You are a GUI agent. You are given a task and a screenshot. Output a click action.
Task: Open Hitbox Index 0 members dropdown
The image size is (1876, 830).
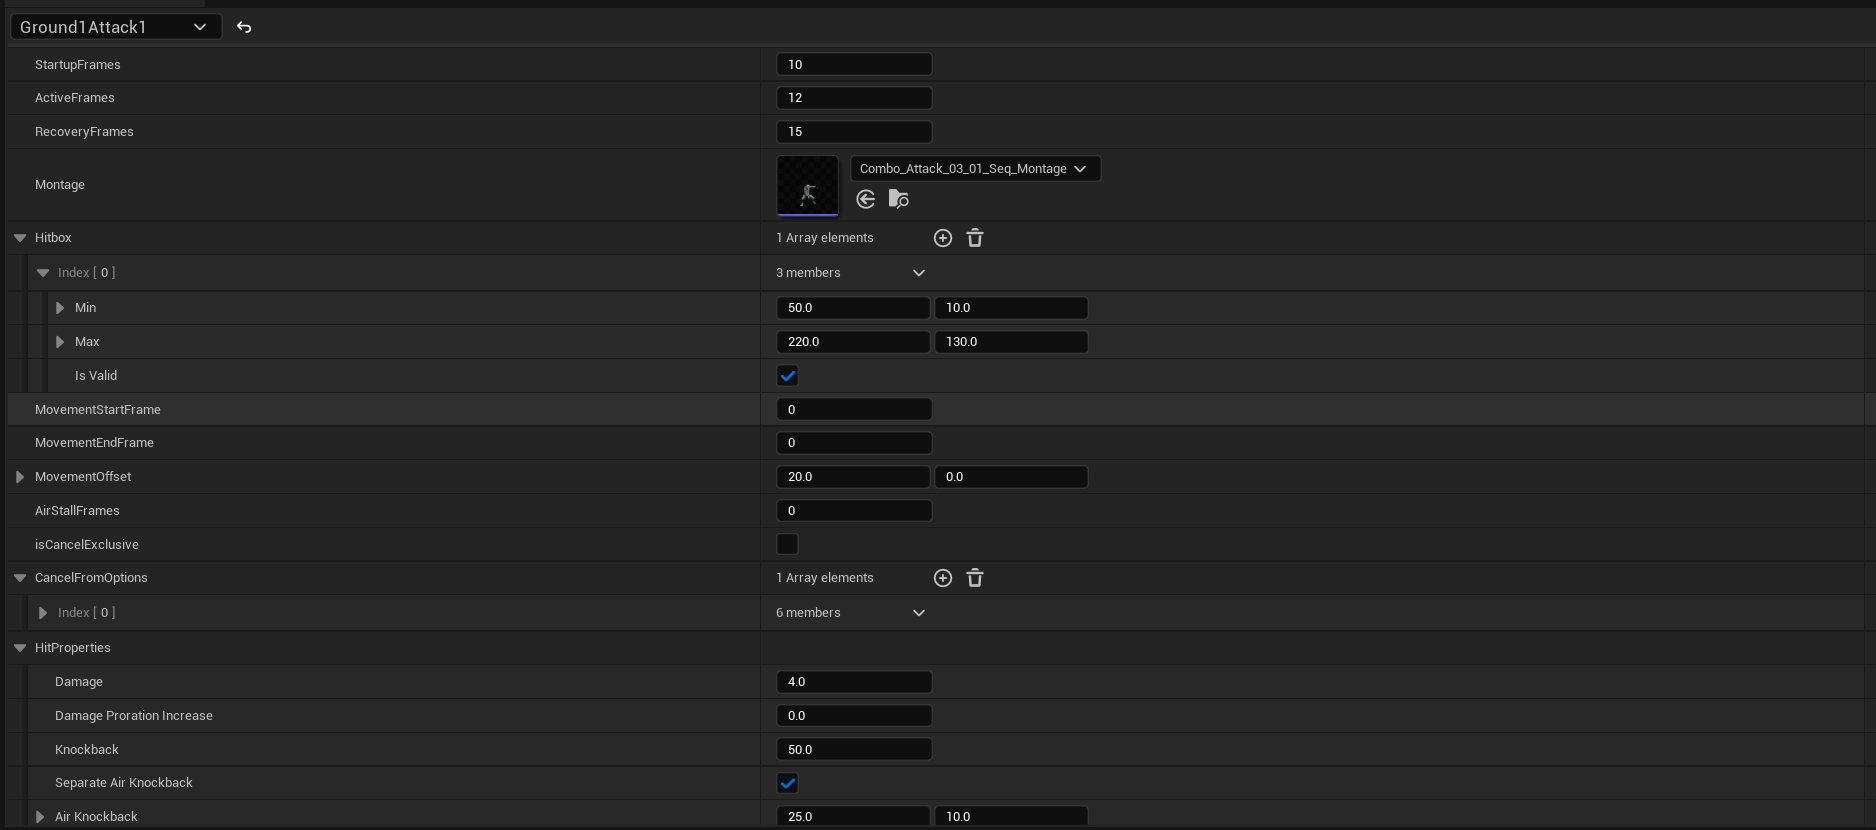[x=919, y=273]
